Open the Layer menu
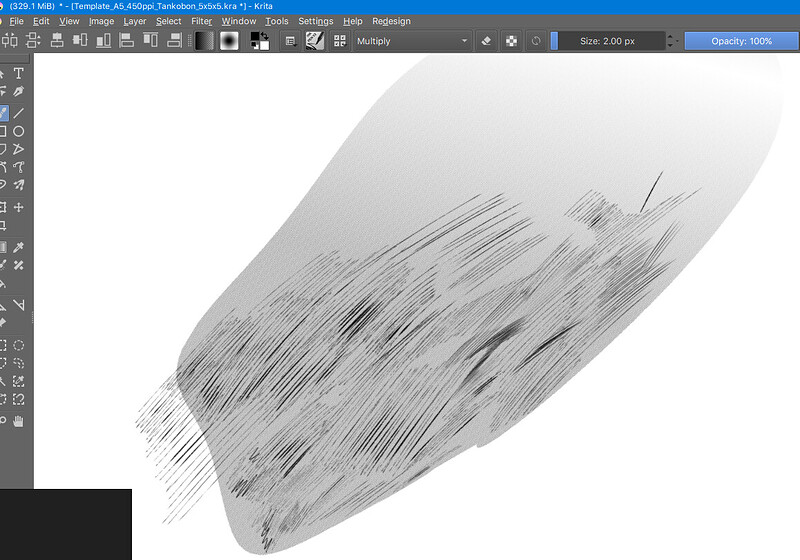 coord(134,21)
